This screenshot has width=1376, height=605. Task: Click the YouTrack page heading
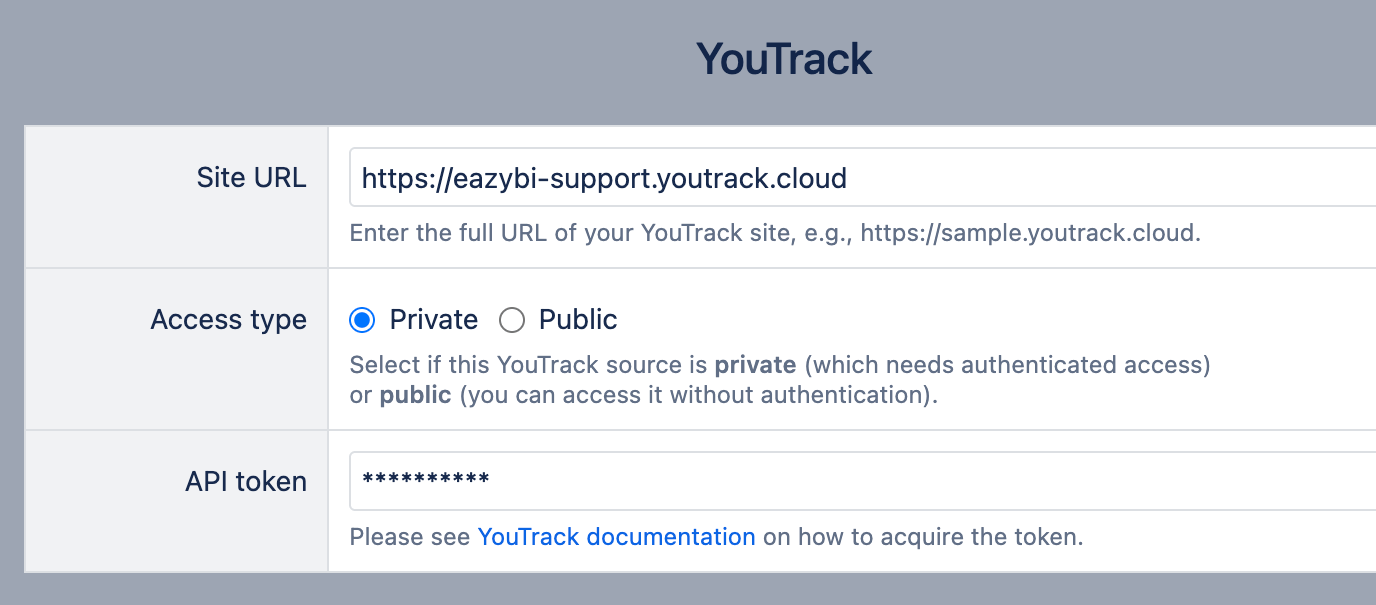coord(784,59)
